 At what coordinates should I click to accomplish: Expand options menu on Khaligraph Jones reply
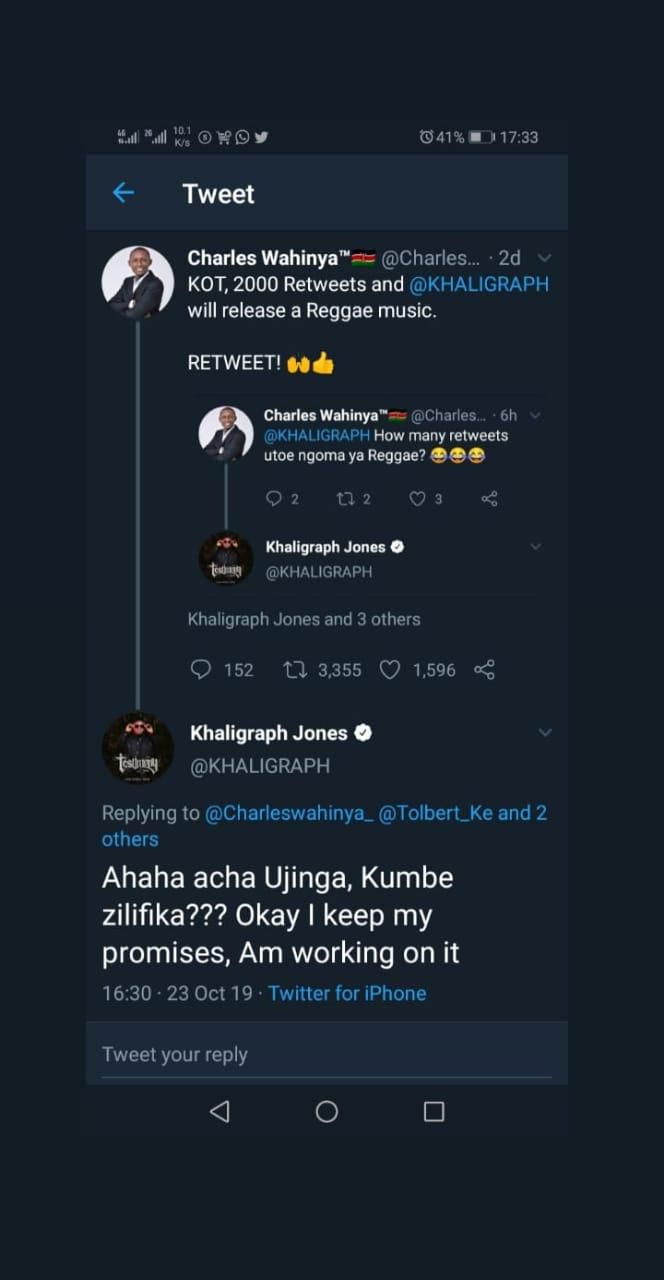pyautogui.click(x=545, y=732)
